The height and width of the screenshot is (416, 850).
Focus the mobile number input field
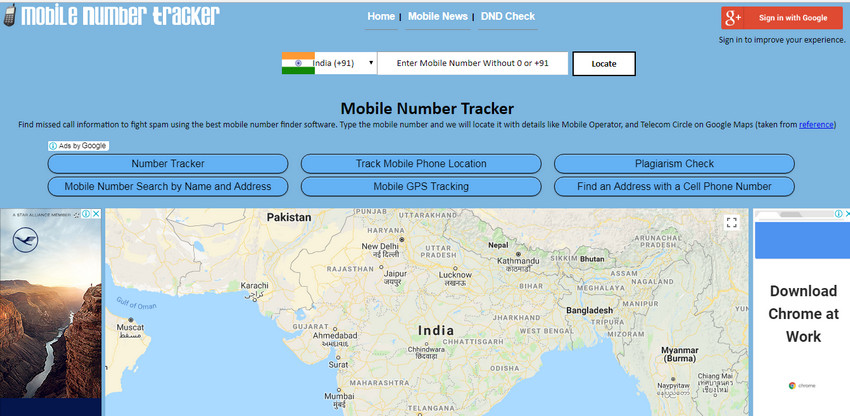pyautogui.click(x=472, y=64)
